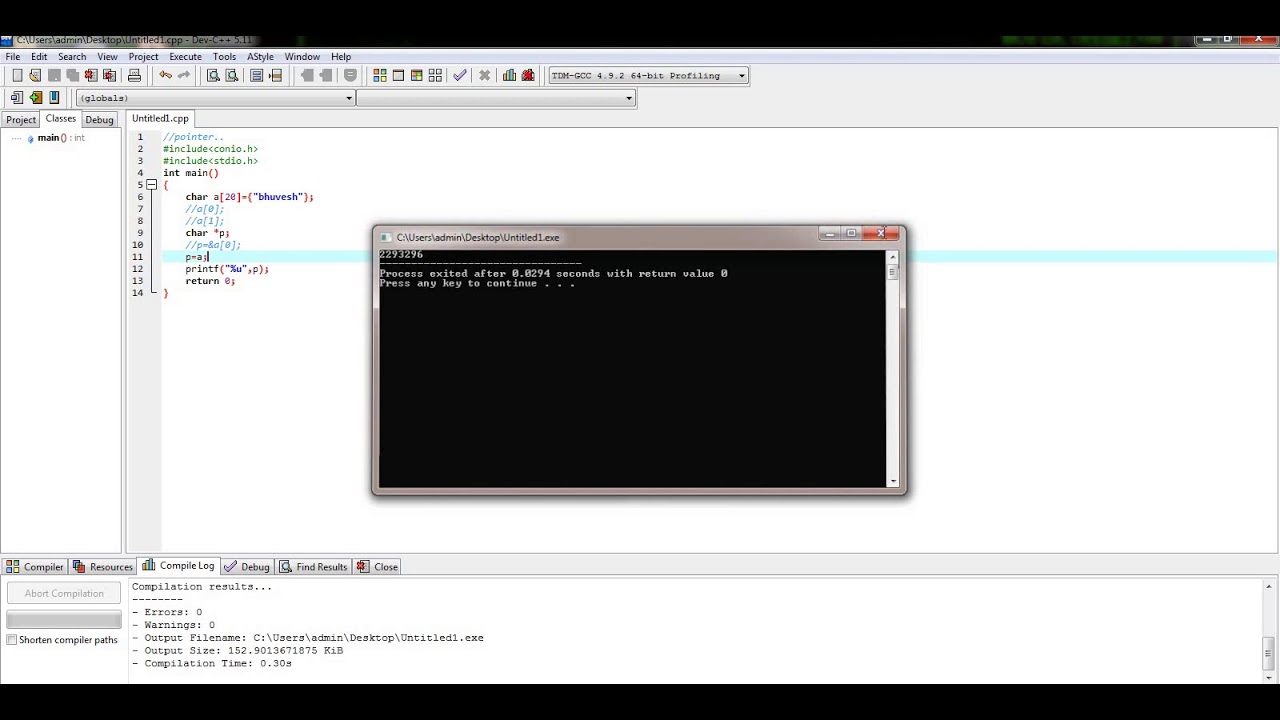
Task: Collapse the code fold at line 5
Action: pyautogui.click(x=151, y=185)
